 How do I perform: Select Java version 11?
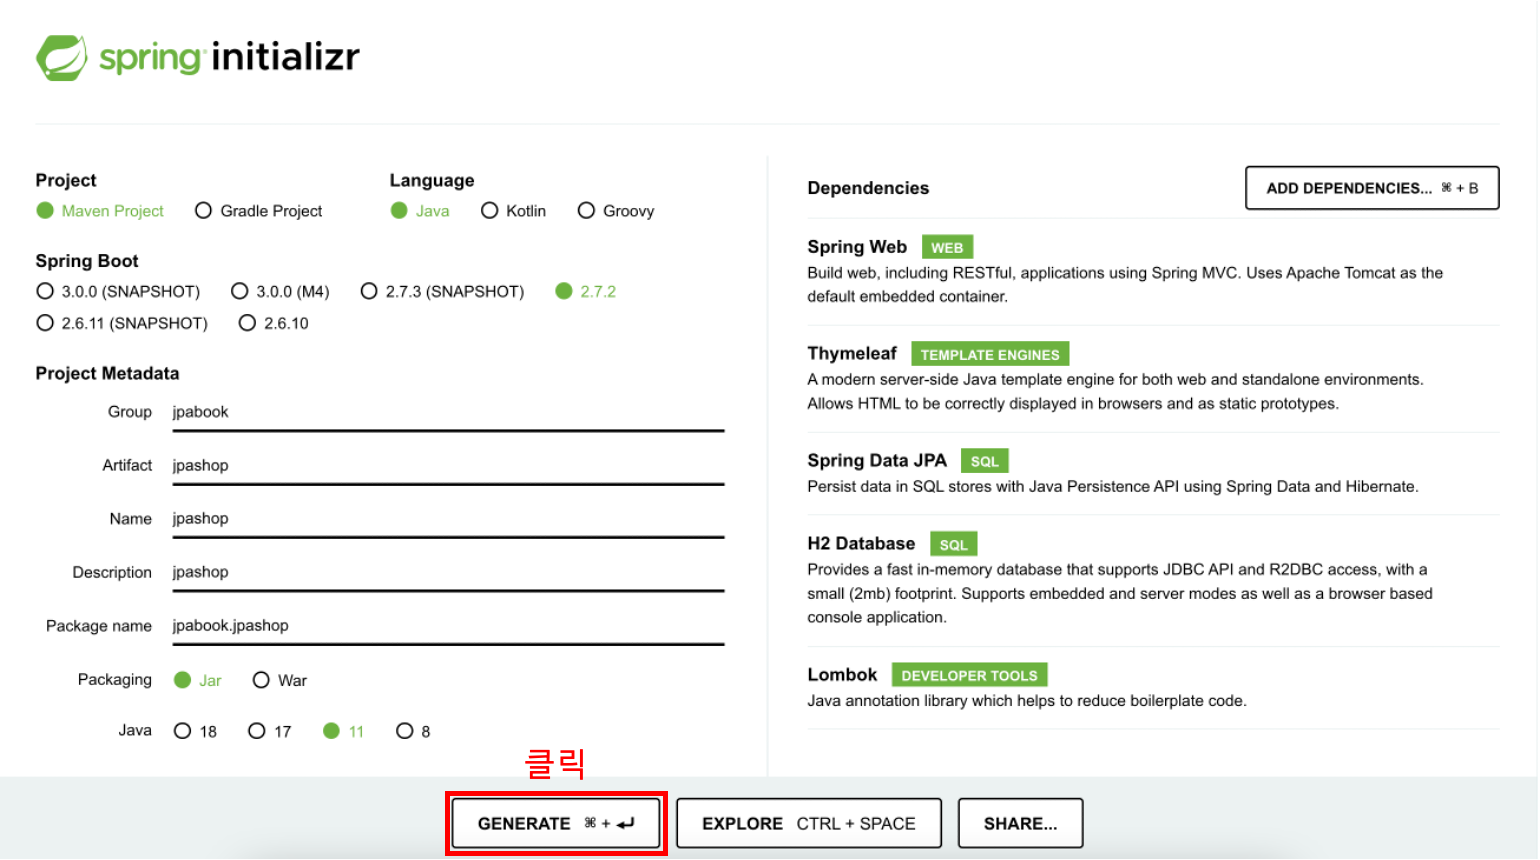(x=332, y=731)
